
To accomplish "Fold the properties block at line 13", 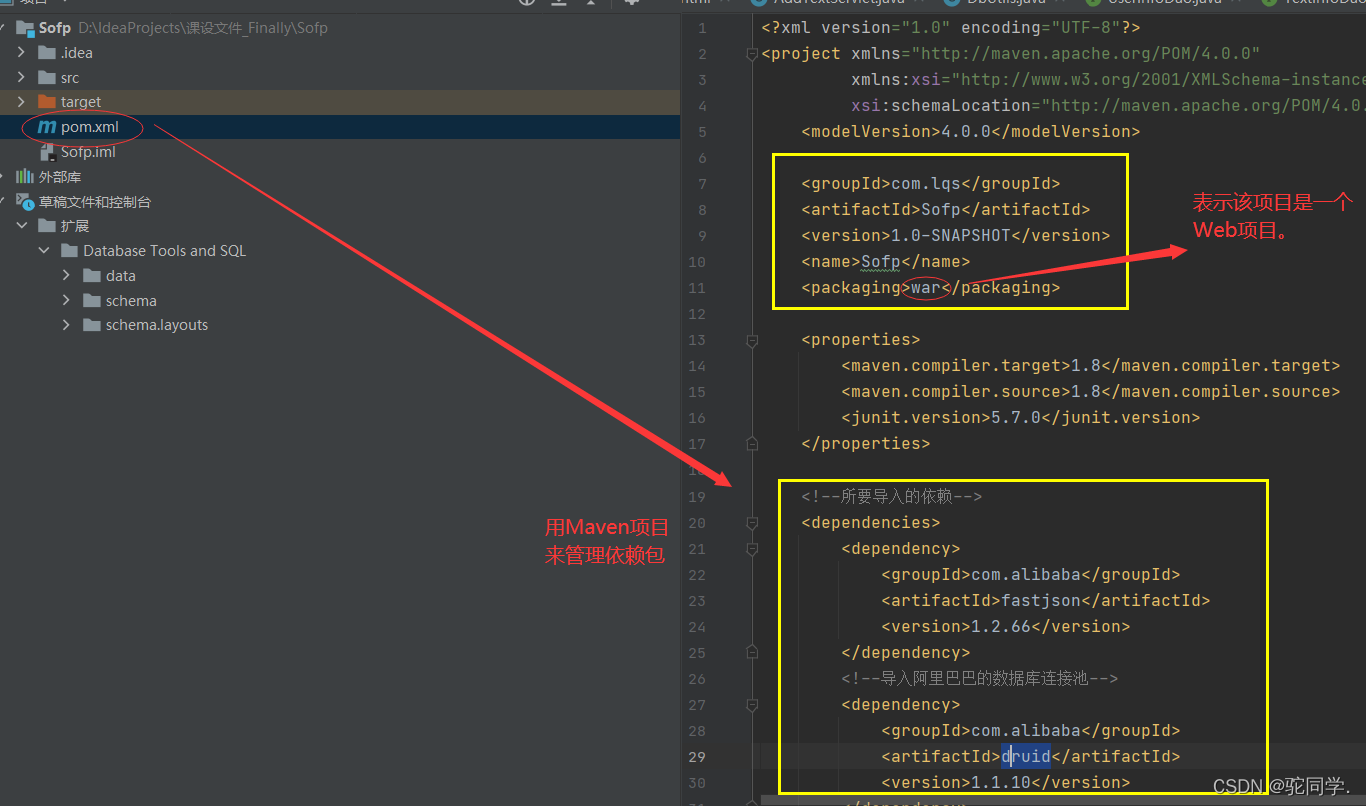I will pos(752,340).
